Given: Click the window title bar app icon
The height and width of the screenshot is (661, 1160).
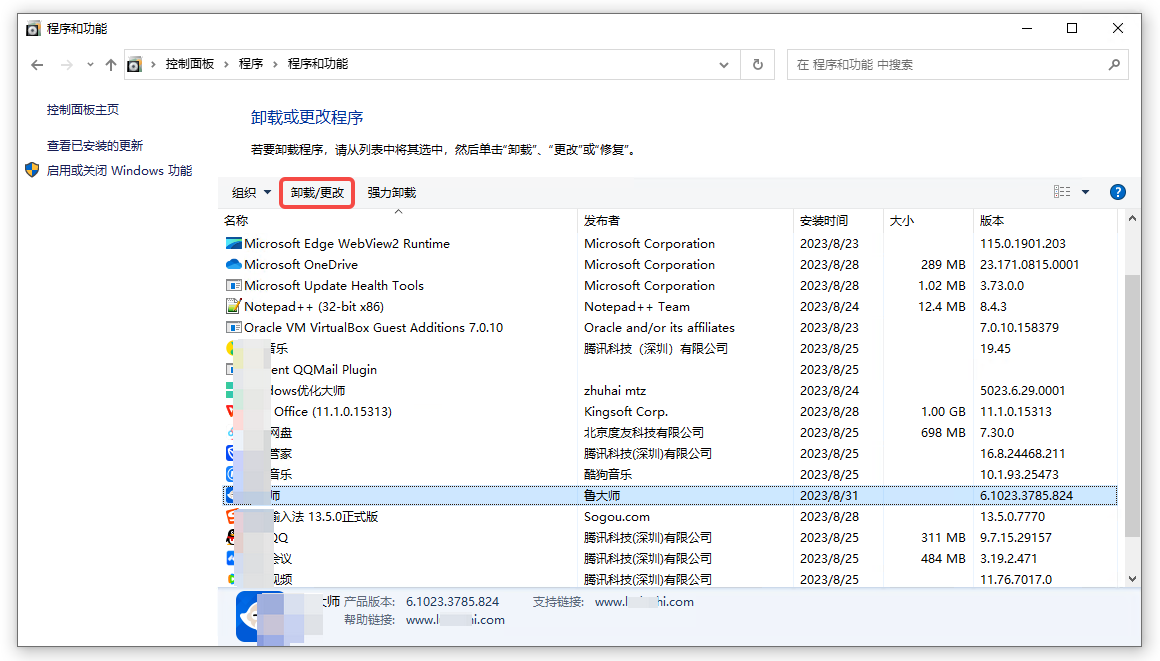Looking at the screenshot, I should [x=33, y=29].
